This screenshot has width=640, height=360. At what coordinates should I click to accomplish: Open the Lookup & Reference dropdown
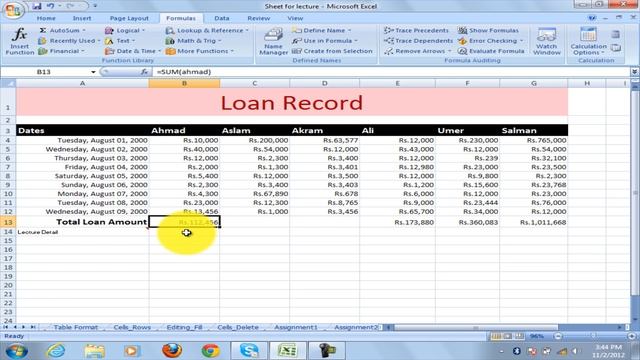point(207,31)
